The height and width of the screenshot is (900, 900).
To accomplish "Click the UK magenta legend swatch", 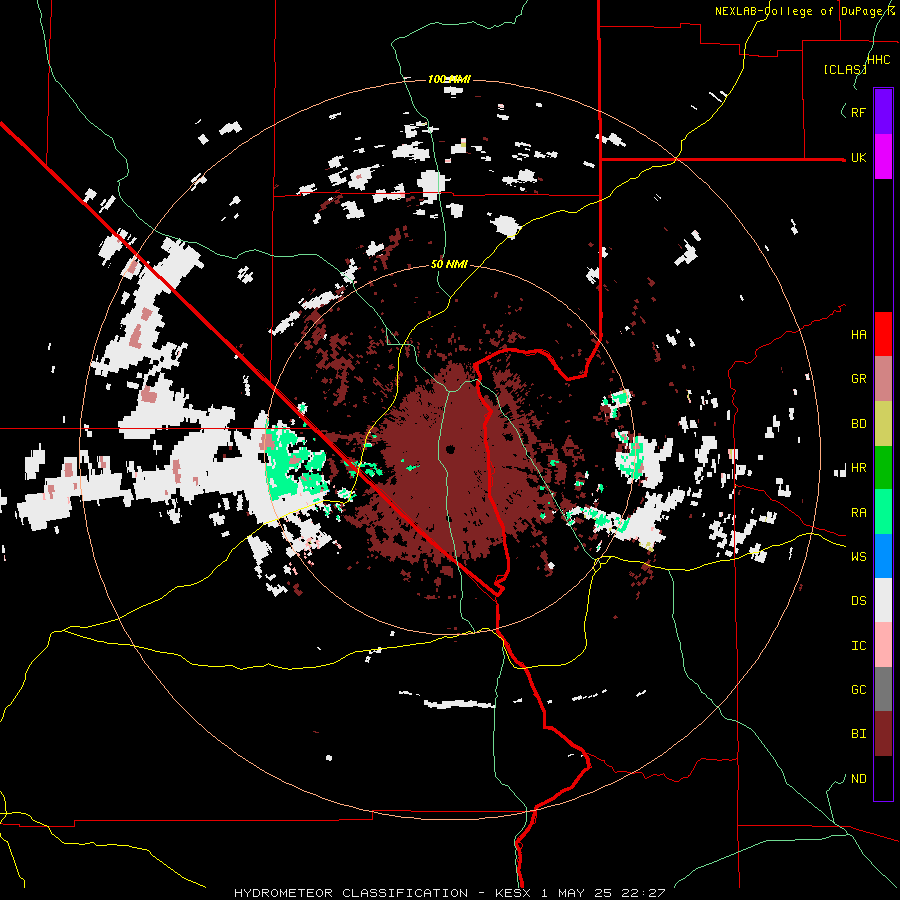I will tap(883, 156).
